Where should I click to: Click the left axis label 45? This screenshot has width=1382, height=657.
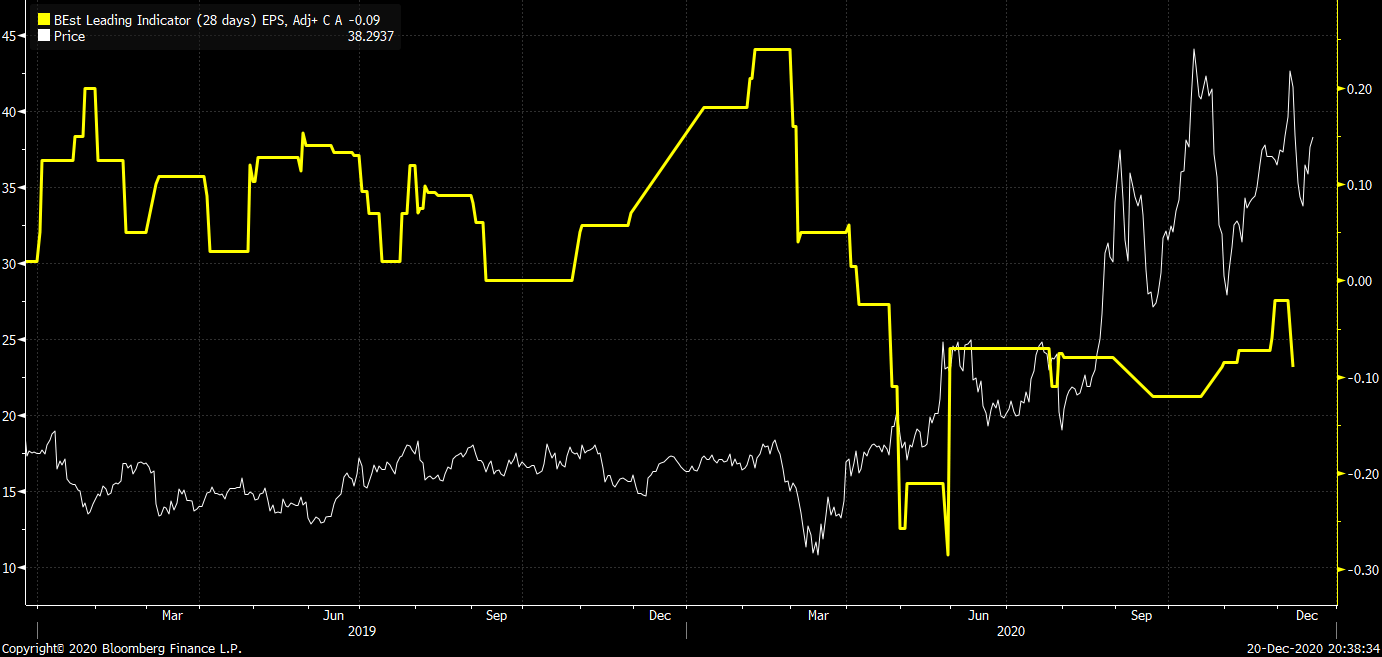point(9,36)
